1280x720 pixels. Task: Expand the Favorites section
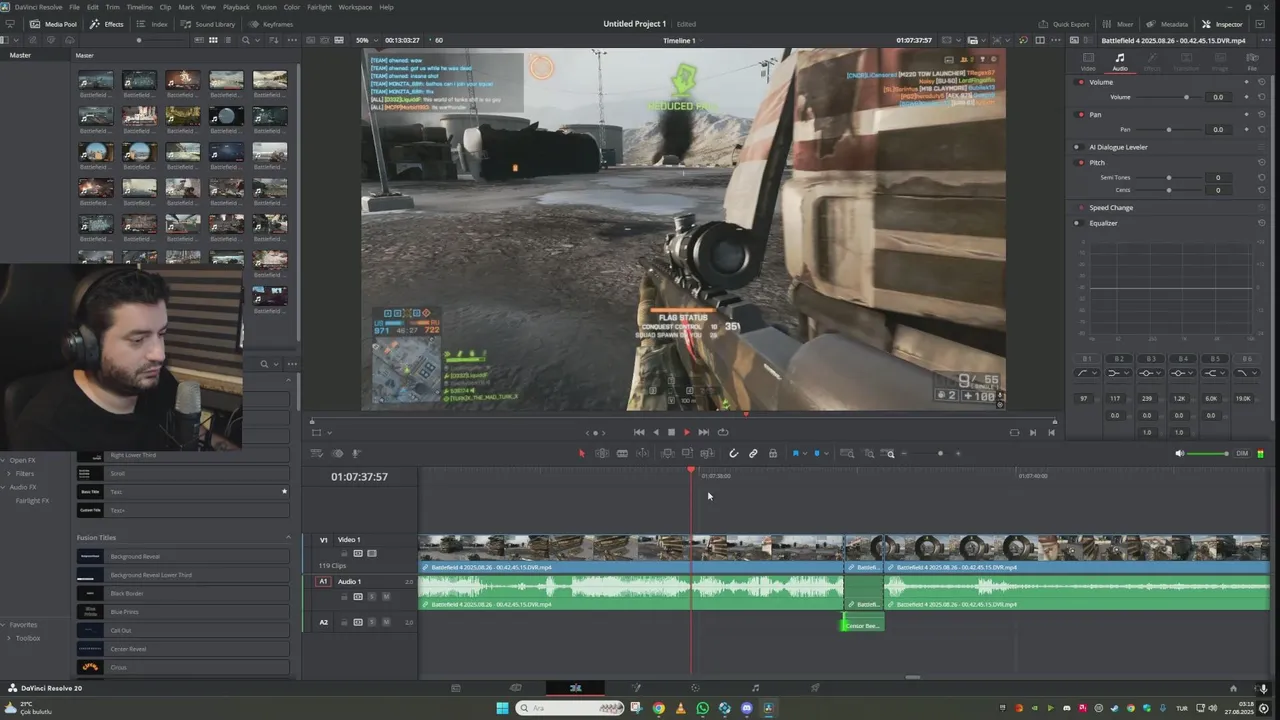(5, 624)
